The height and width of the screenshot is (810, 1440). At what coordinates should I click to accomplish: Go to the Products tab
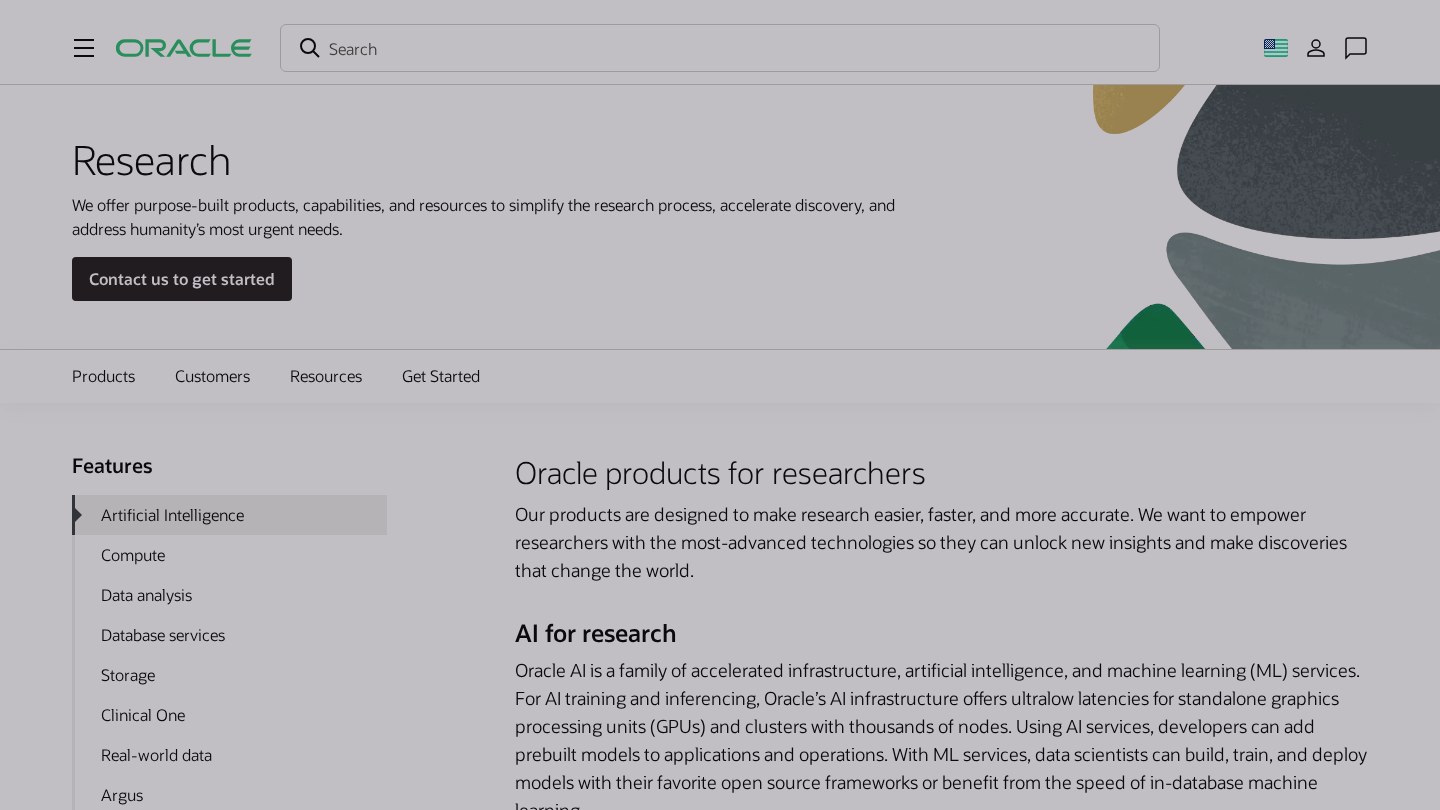(x=103, y=376)
